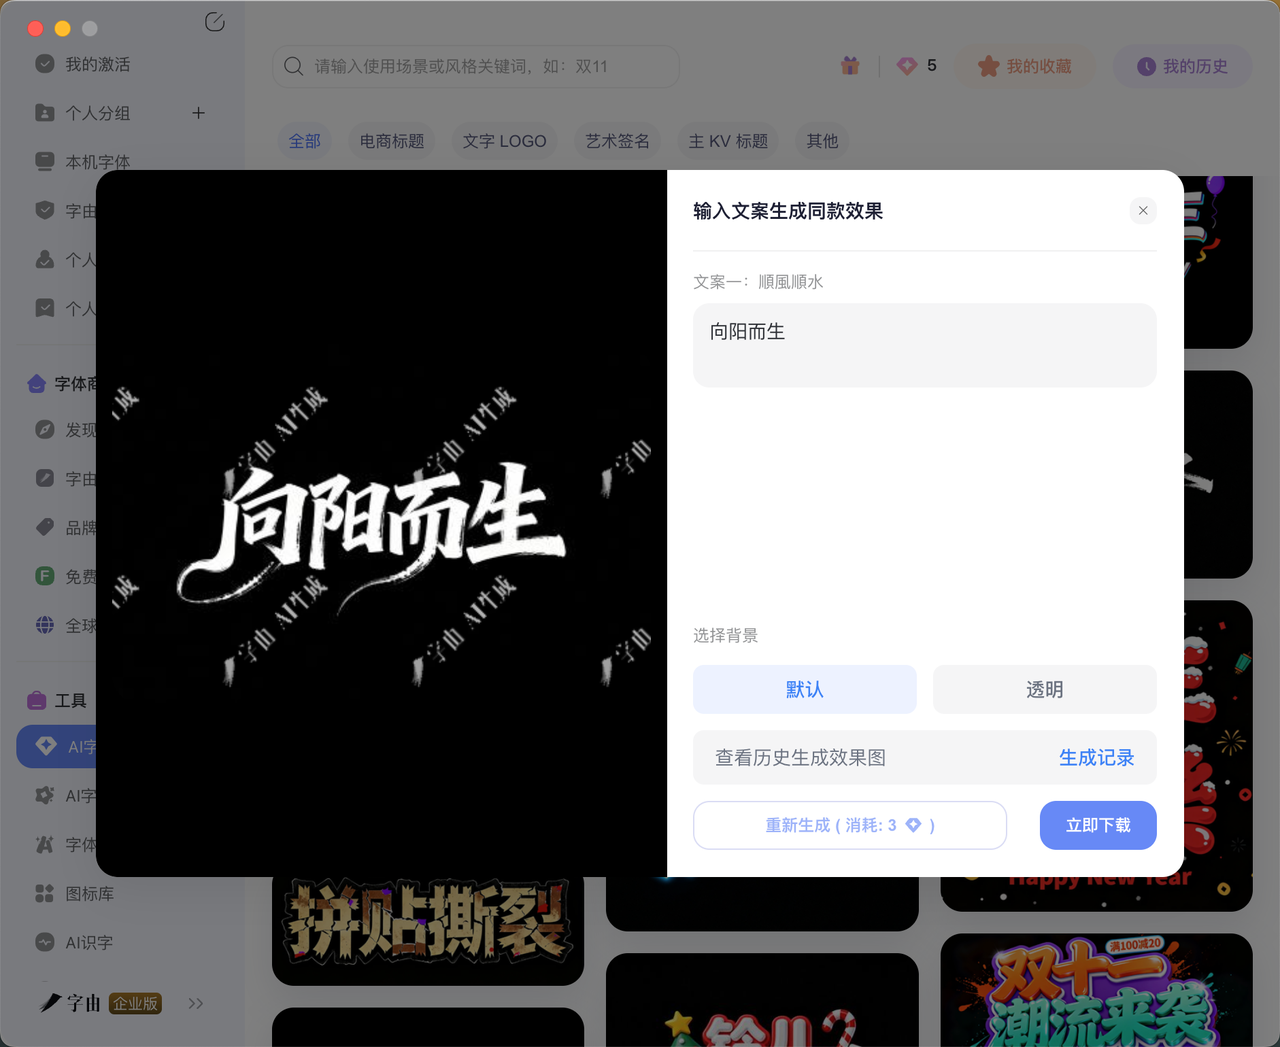Image resolution: width=1280 pixels, height=1047 pixels.
Task: Select 默认 default background option
Action: click(x=804, y=689)
